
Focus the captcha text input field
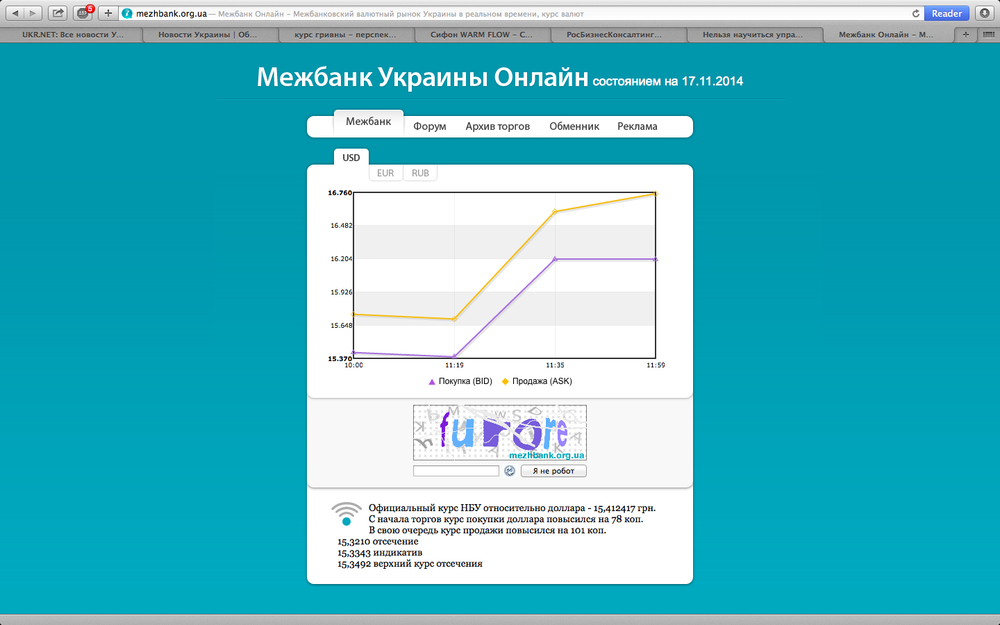tap(456, 471)
